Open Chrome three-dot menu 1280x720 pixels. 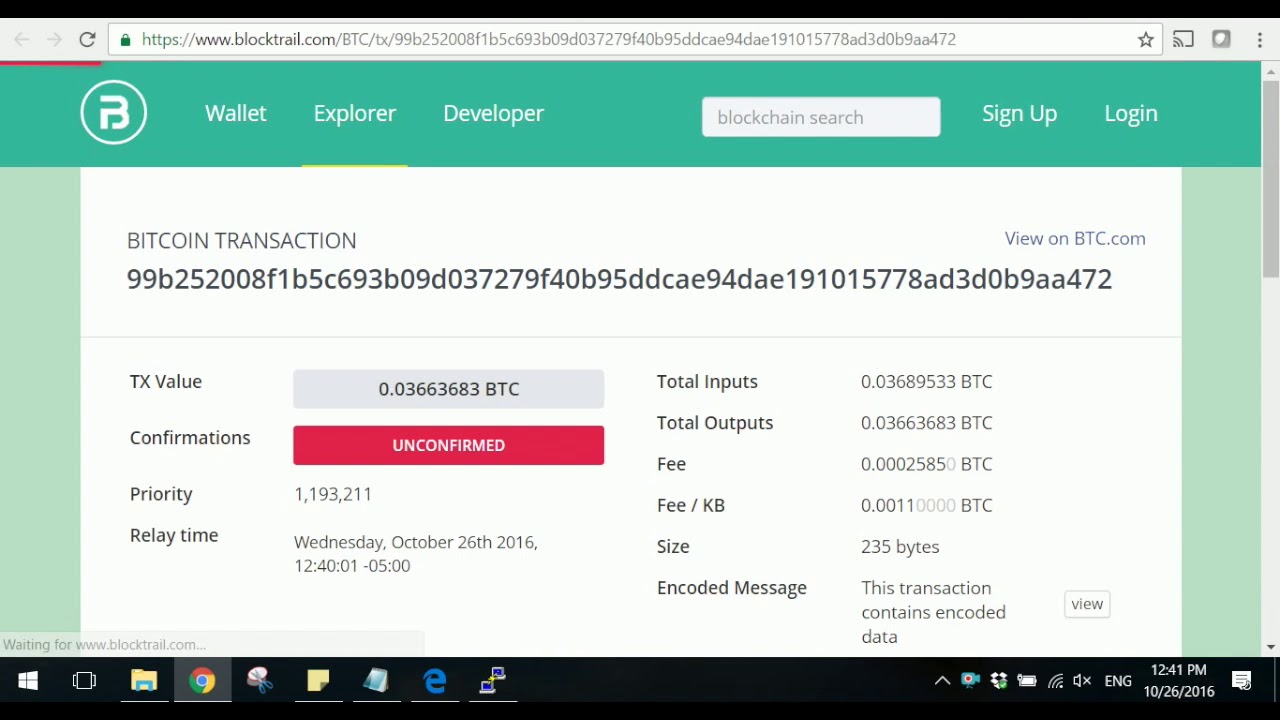(1260, 39)
